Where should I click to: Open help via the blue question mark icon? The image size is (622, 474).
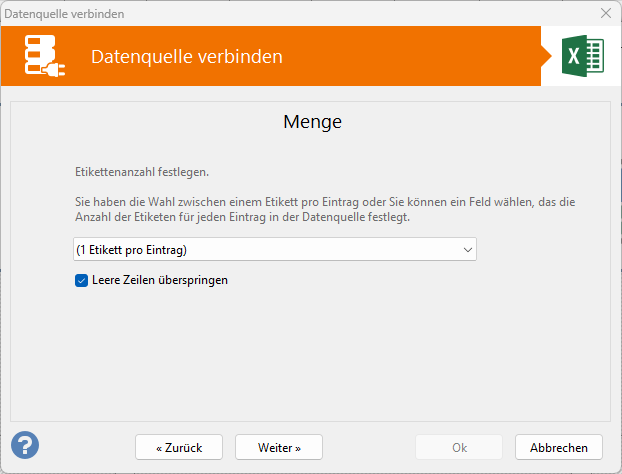(25, 445)
